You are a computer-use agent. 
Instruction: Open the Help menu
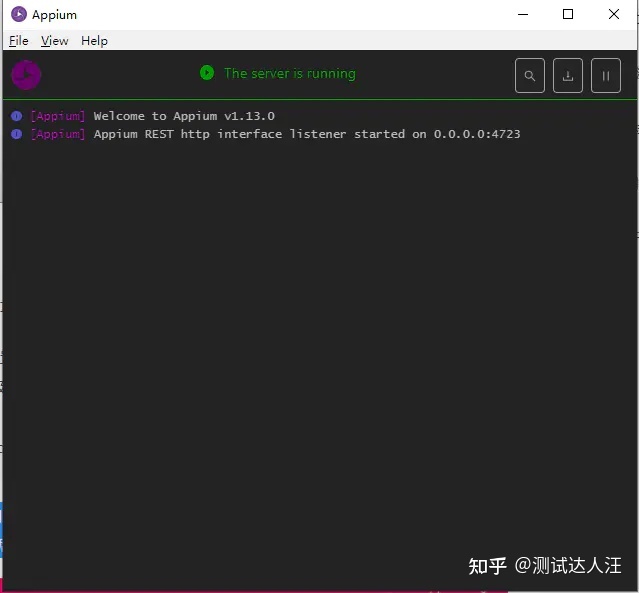[94, 41]
